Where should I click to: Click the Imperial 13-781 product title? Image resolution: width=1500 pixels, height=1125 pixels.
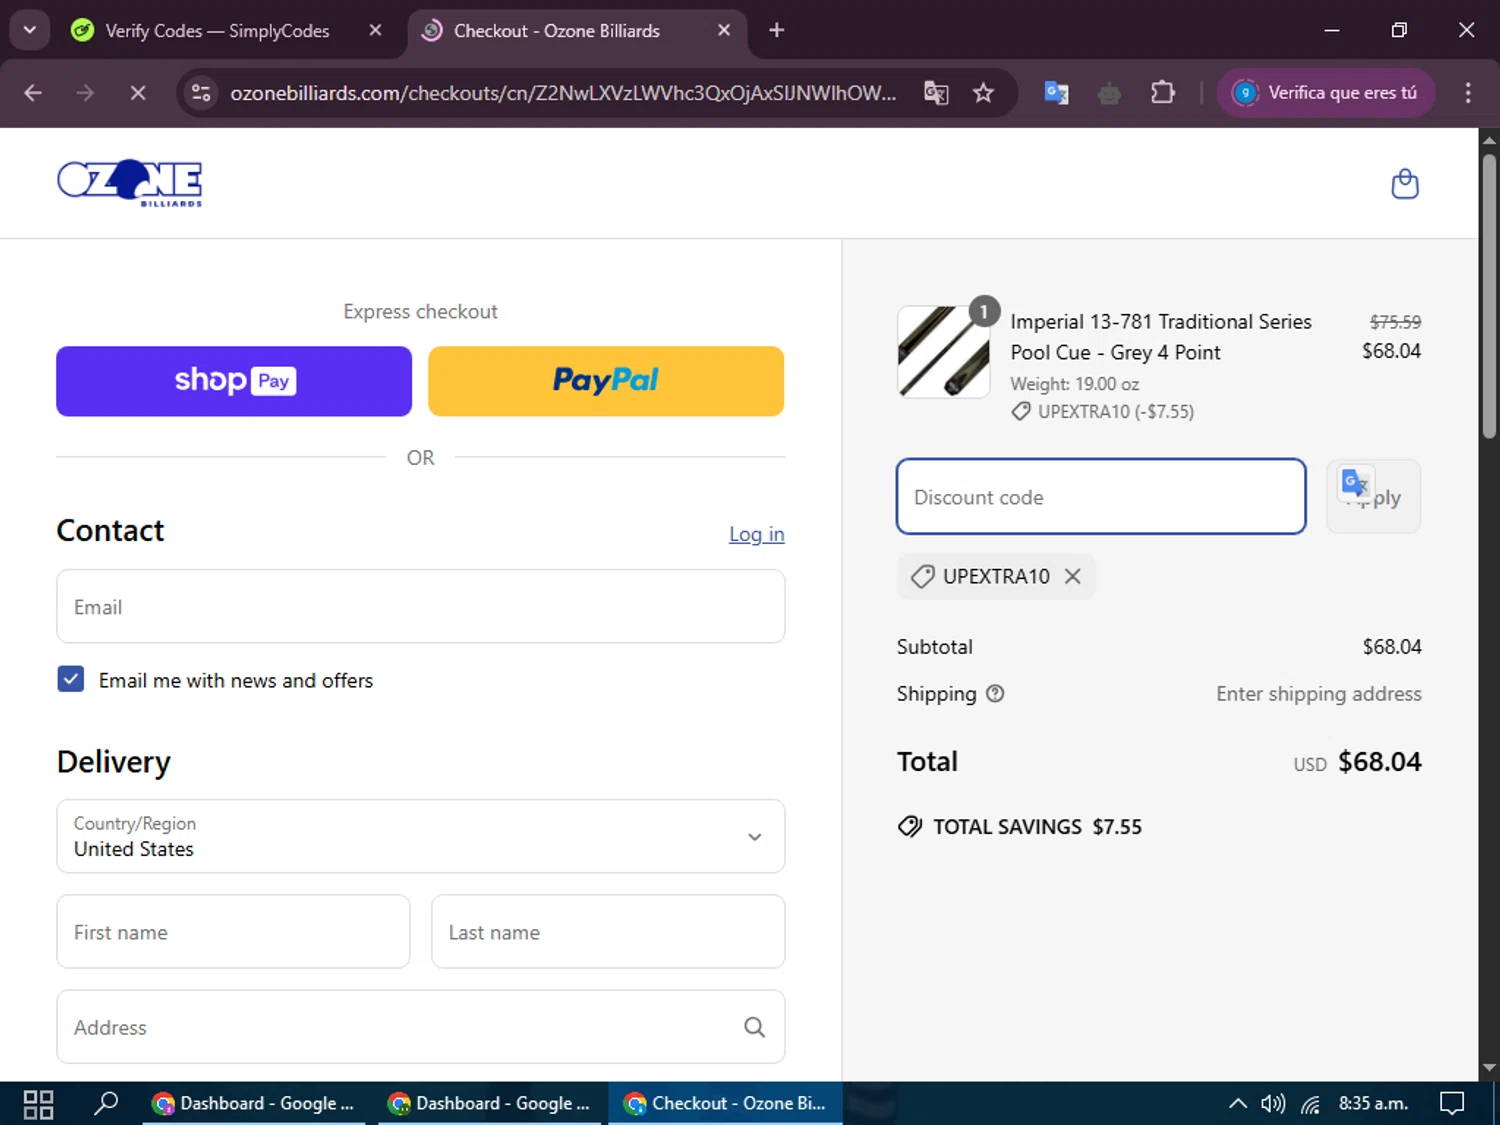(1161, 337)
